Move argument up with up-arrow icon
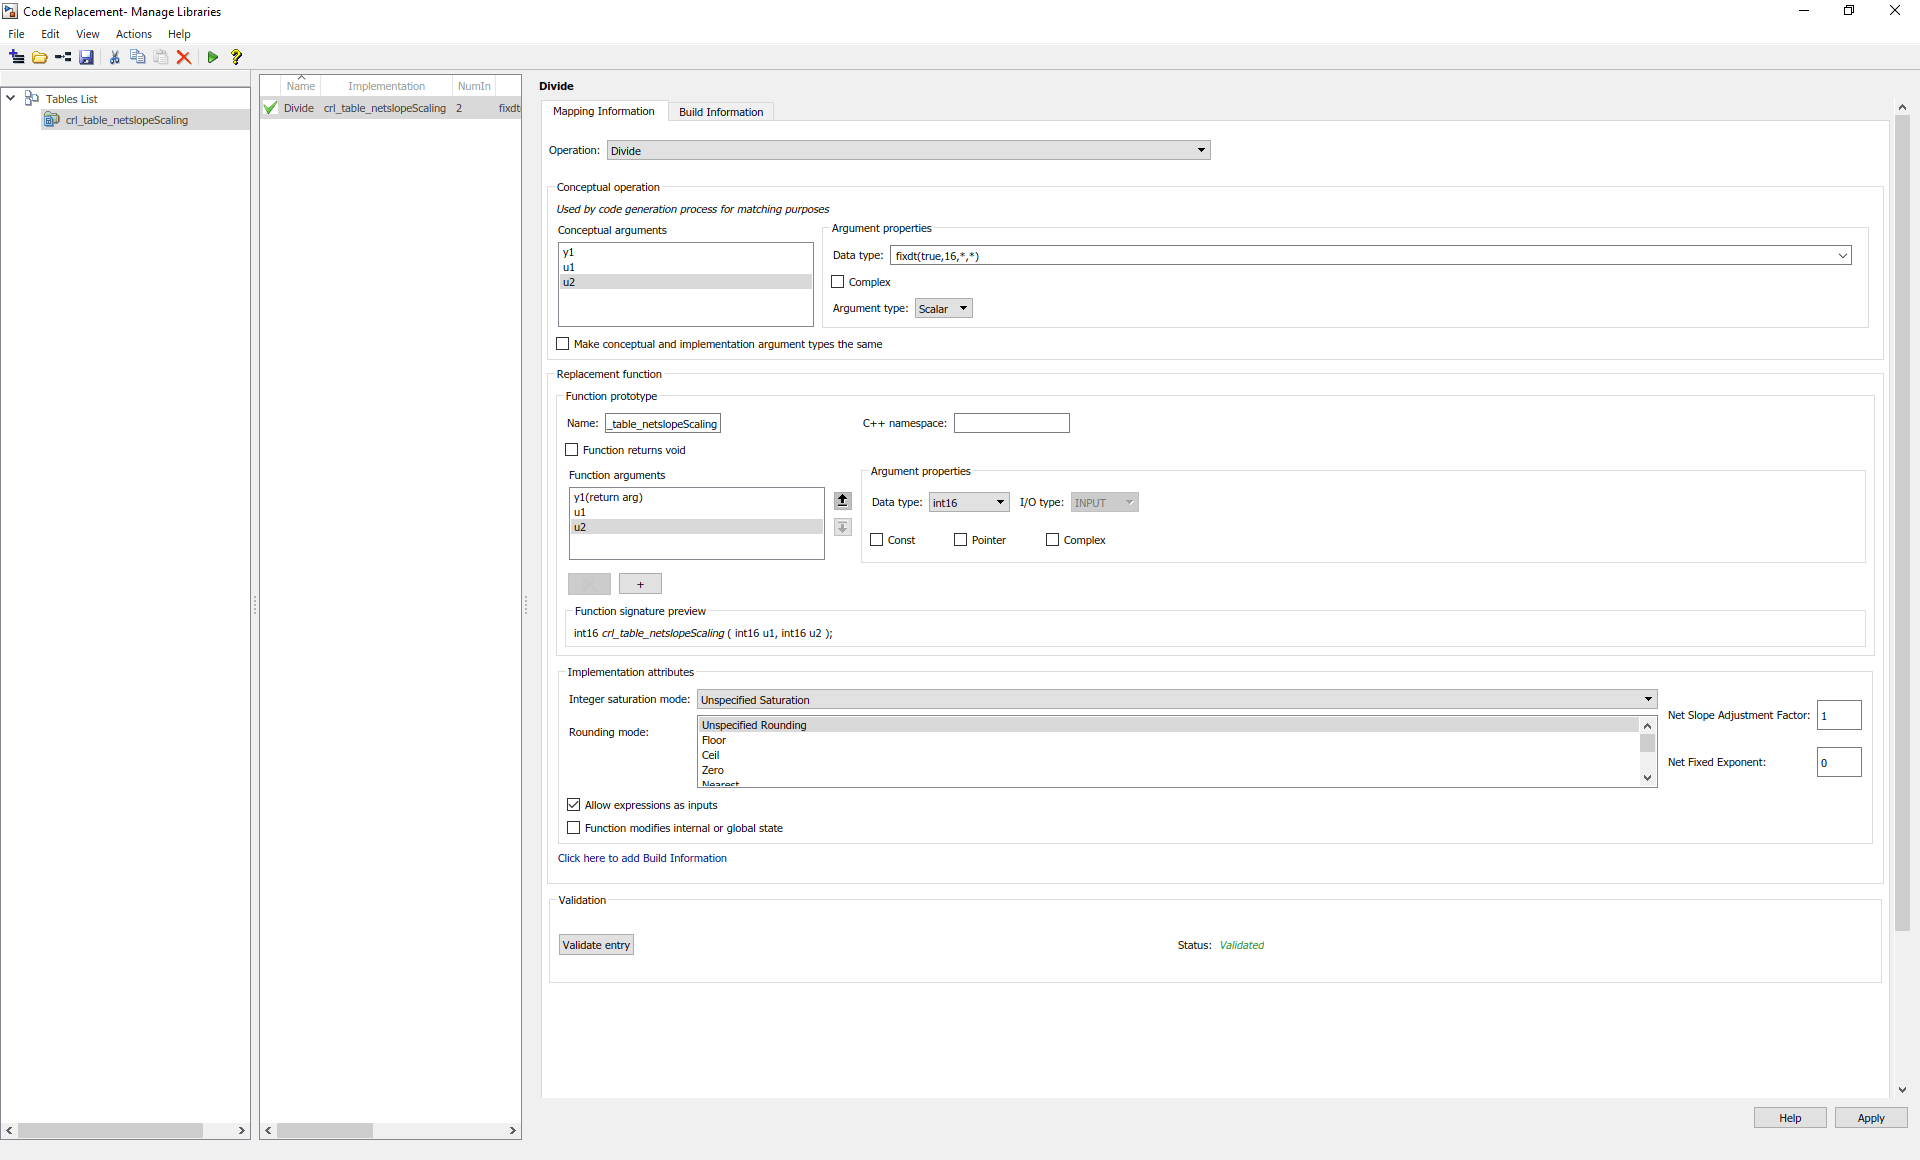Screen dimensions: 1920x1160 (843, 500)
